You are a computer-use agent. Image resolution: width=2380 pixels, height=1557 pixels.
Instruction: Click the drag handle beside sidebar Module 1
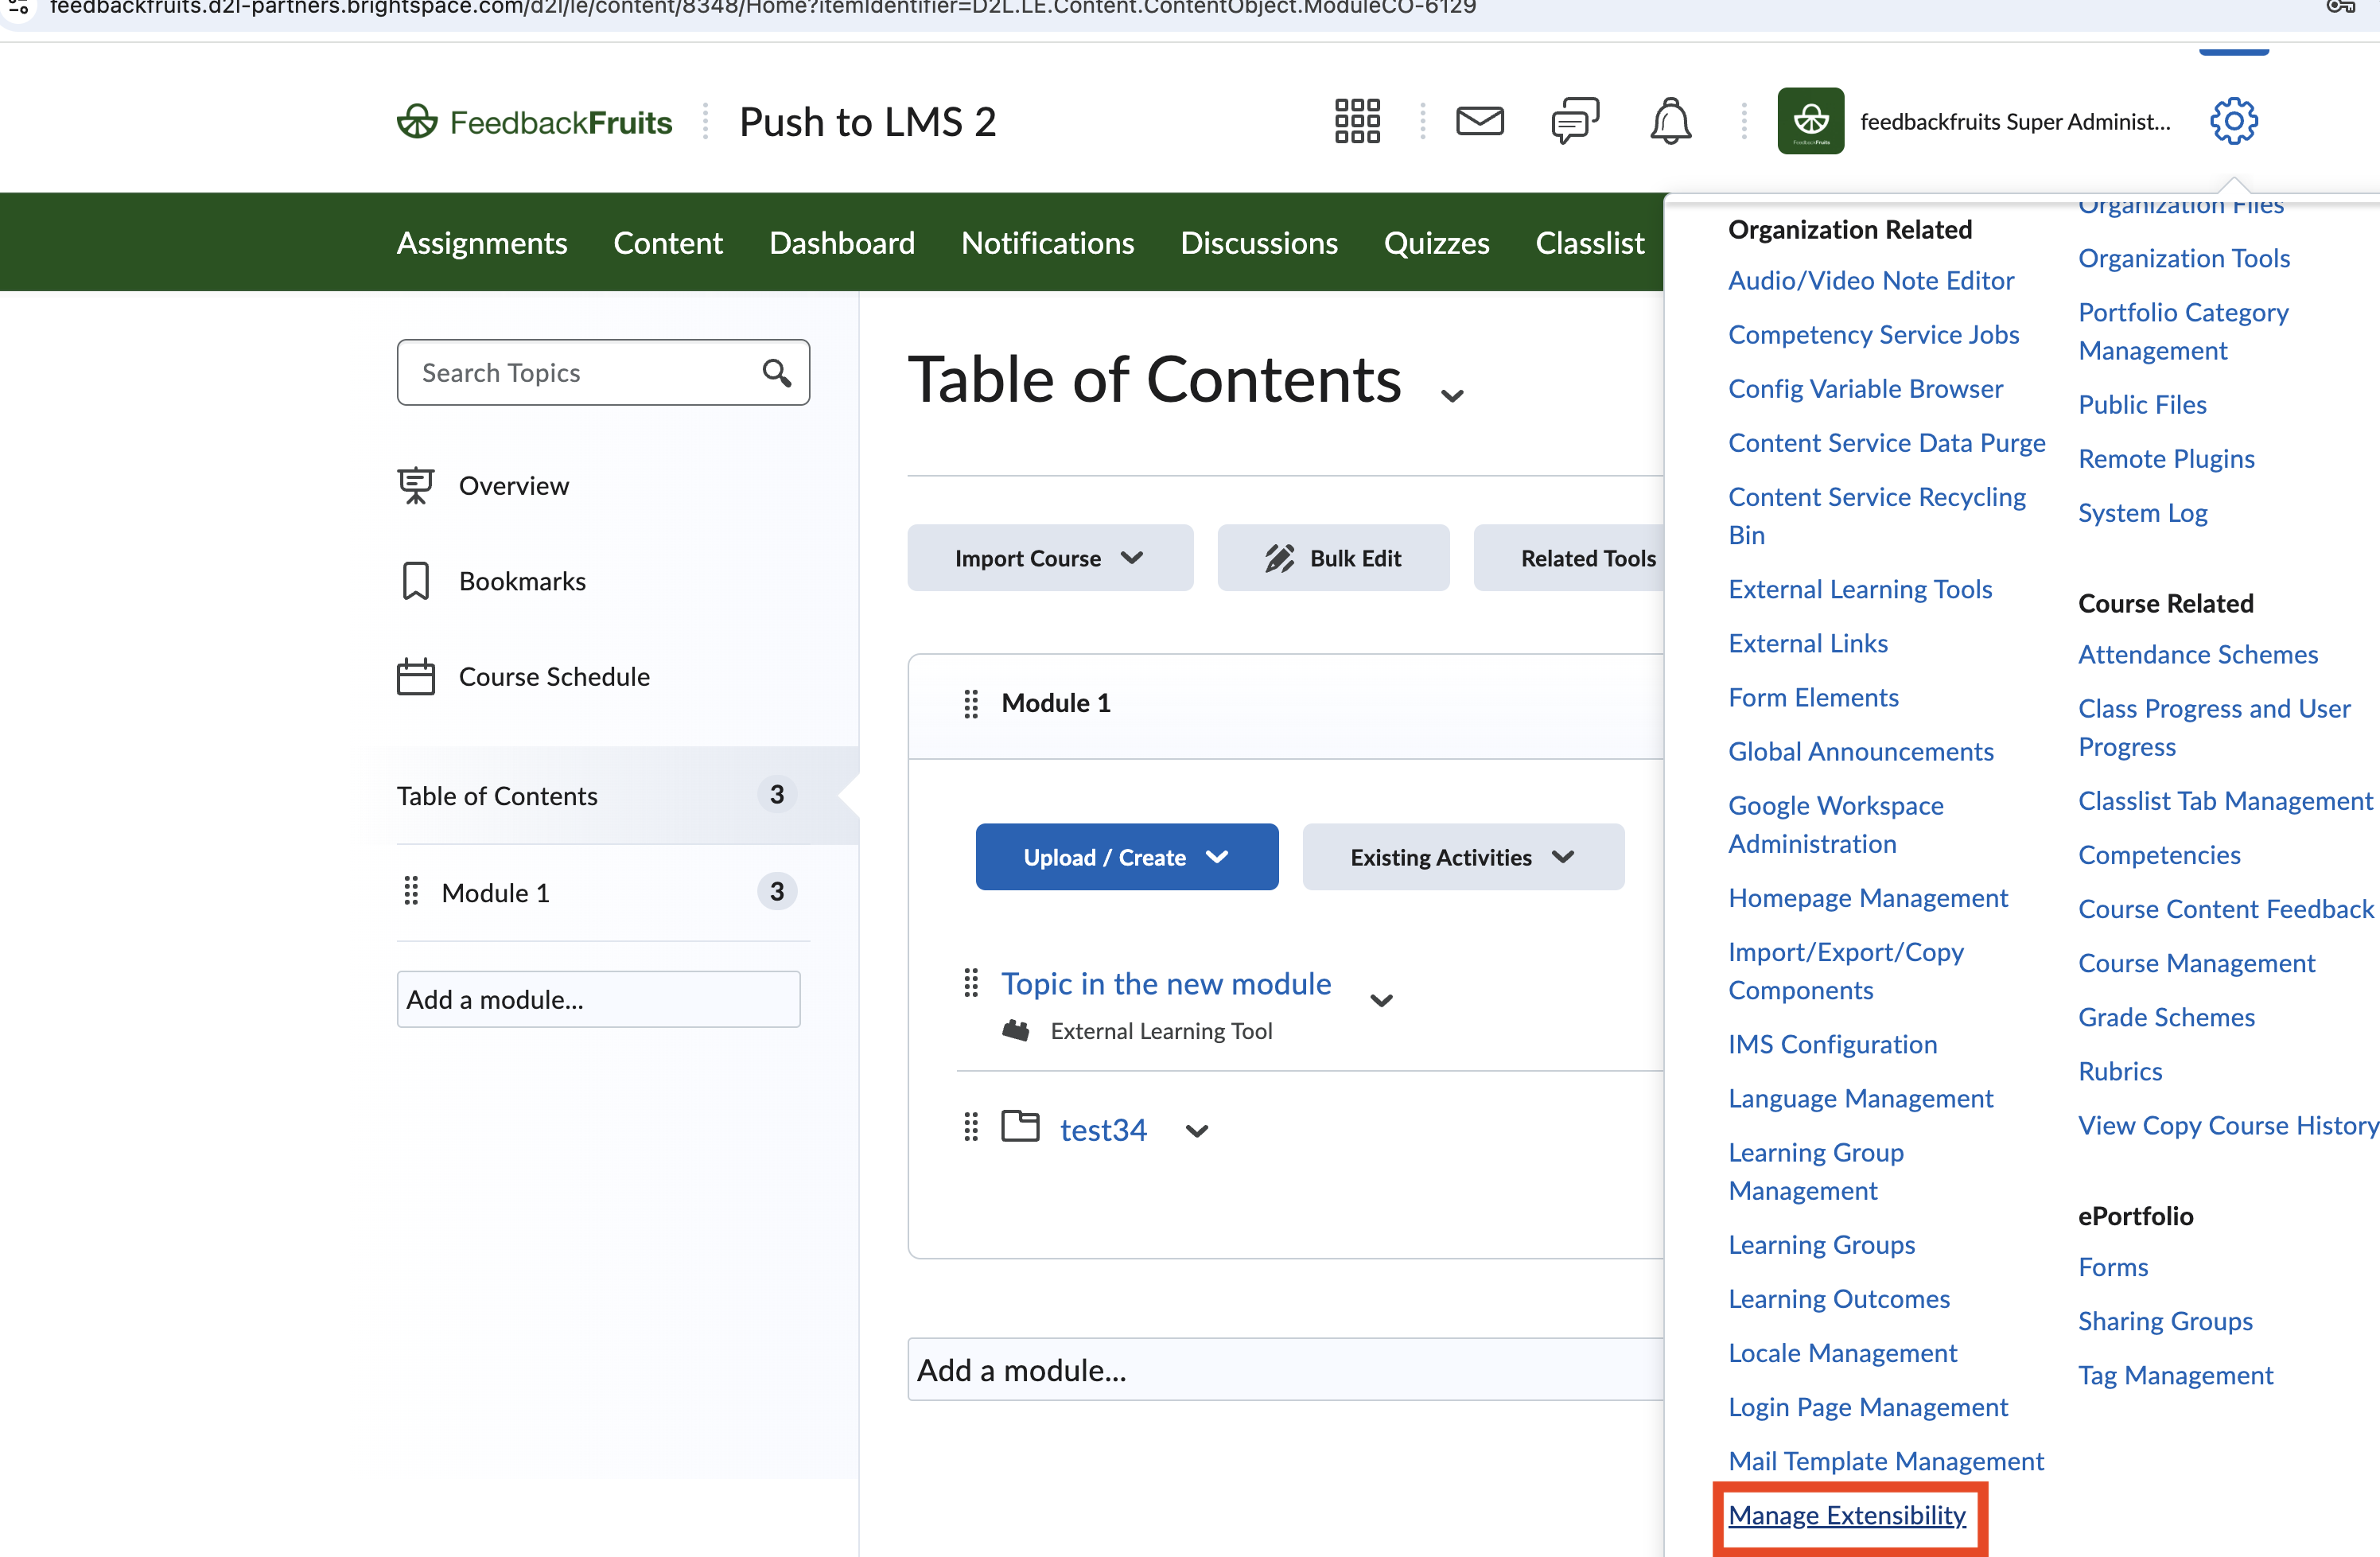(411, 891)
